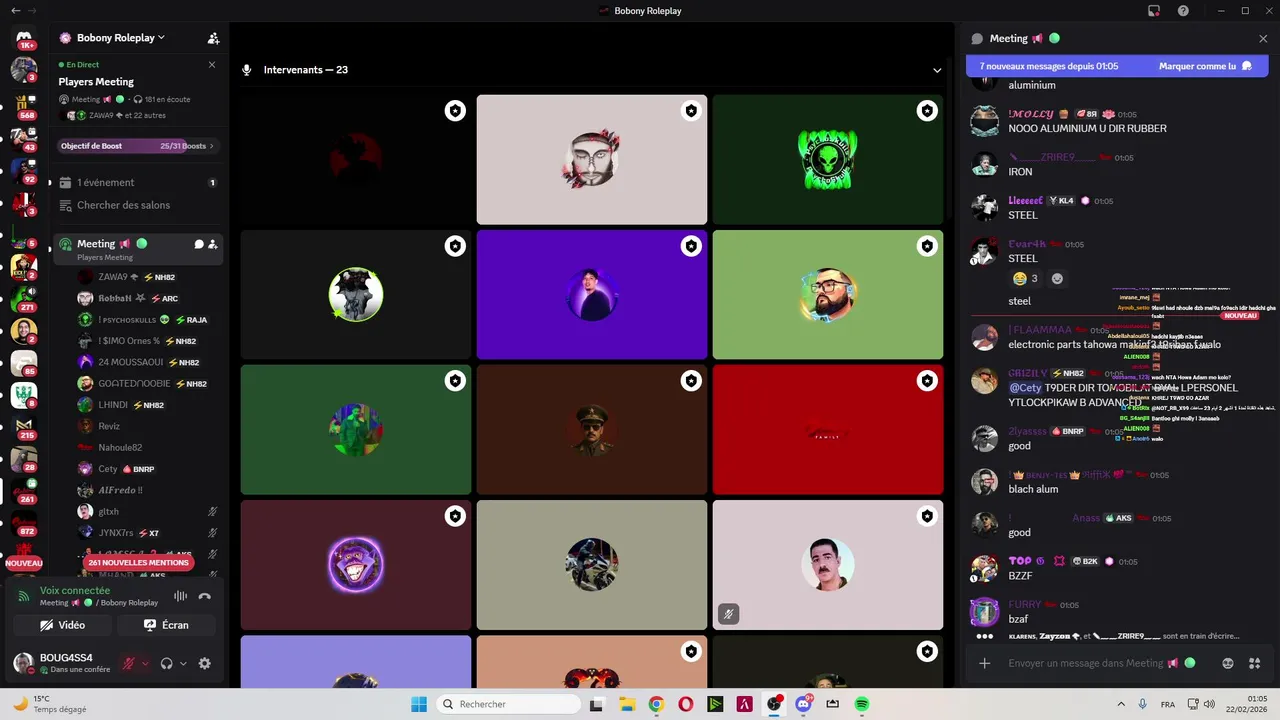Focus the Envoyer un message dans Meeting field
The width and height of the screenshot is (1280, 720).
[x=1110, y=663]
